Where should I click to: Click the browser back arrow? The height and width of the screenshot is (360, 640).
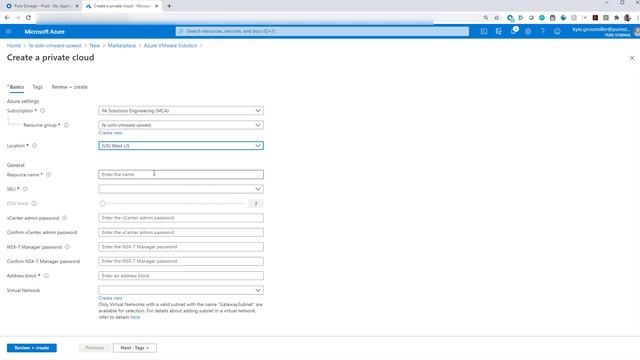click(7, 18)
